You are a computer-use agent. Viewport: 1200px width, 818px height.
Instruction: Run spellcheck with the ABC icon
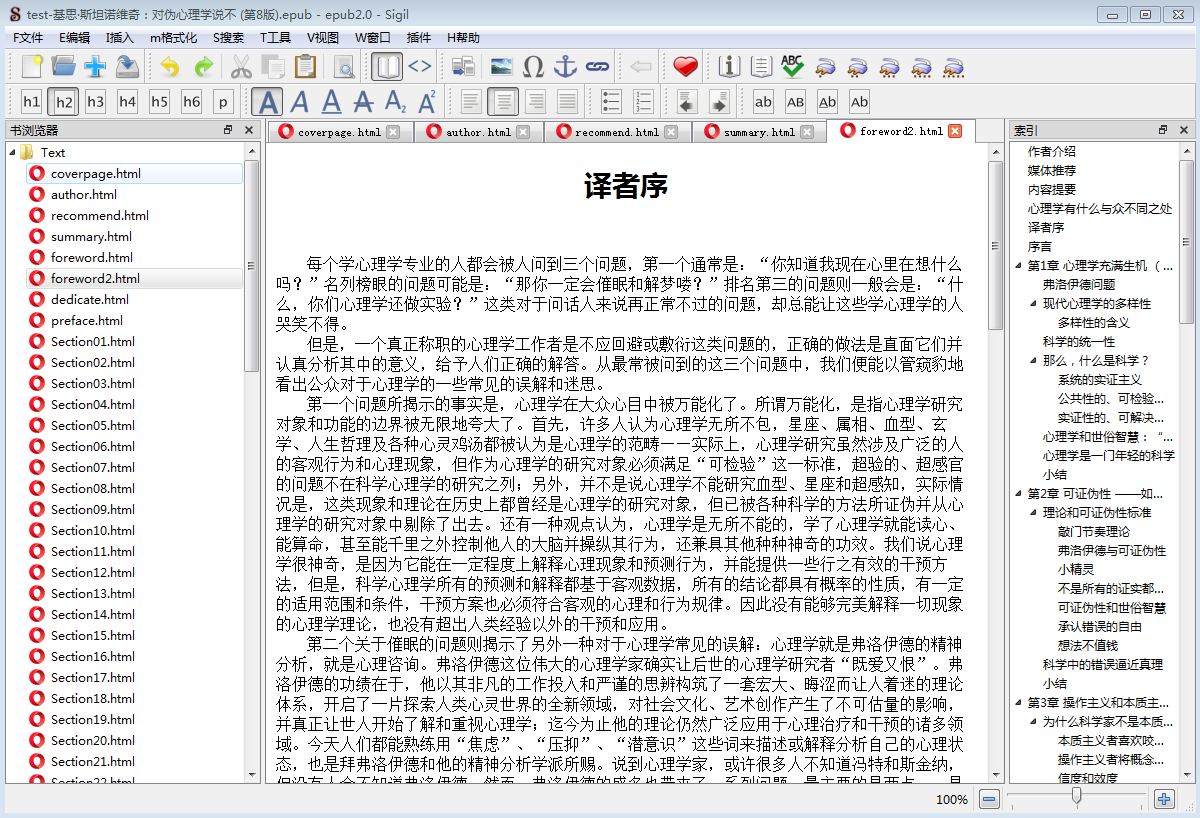(793, 66)
